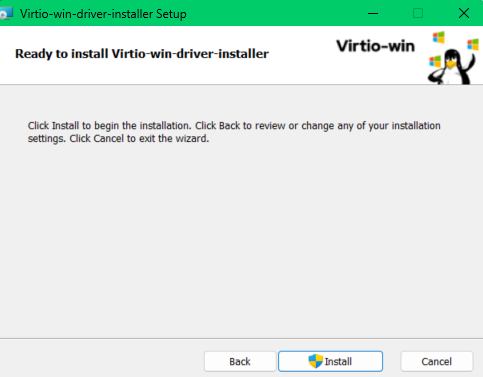Screen dimensions: 483x377
Task: Go back with the Back button
Action: point(240,361)
